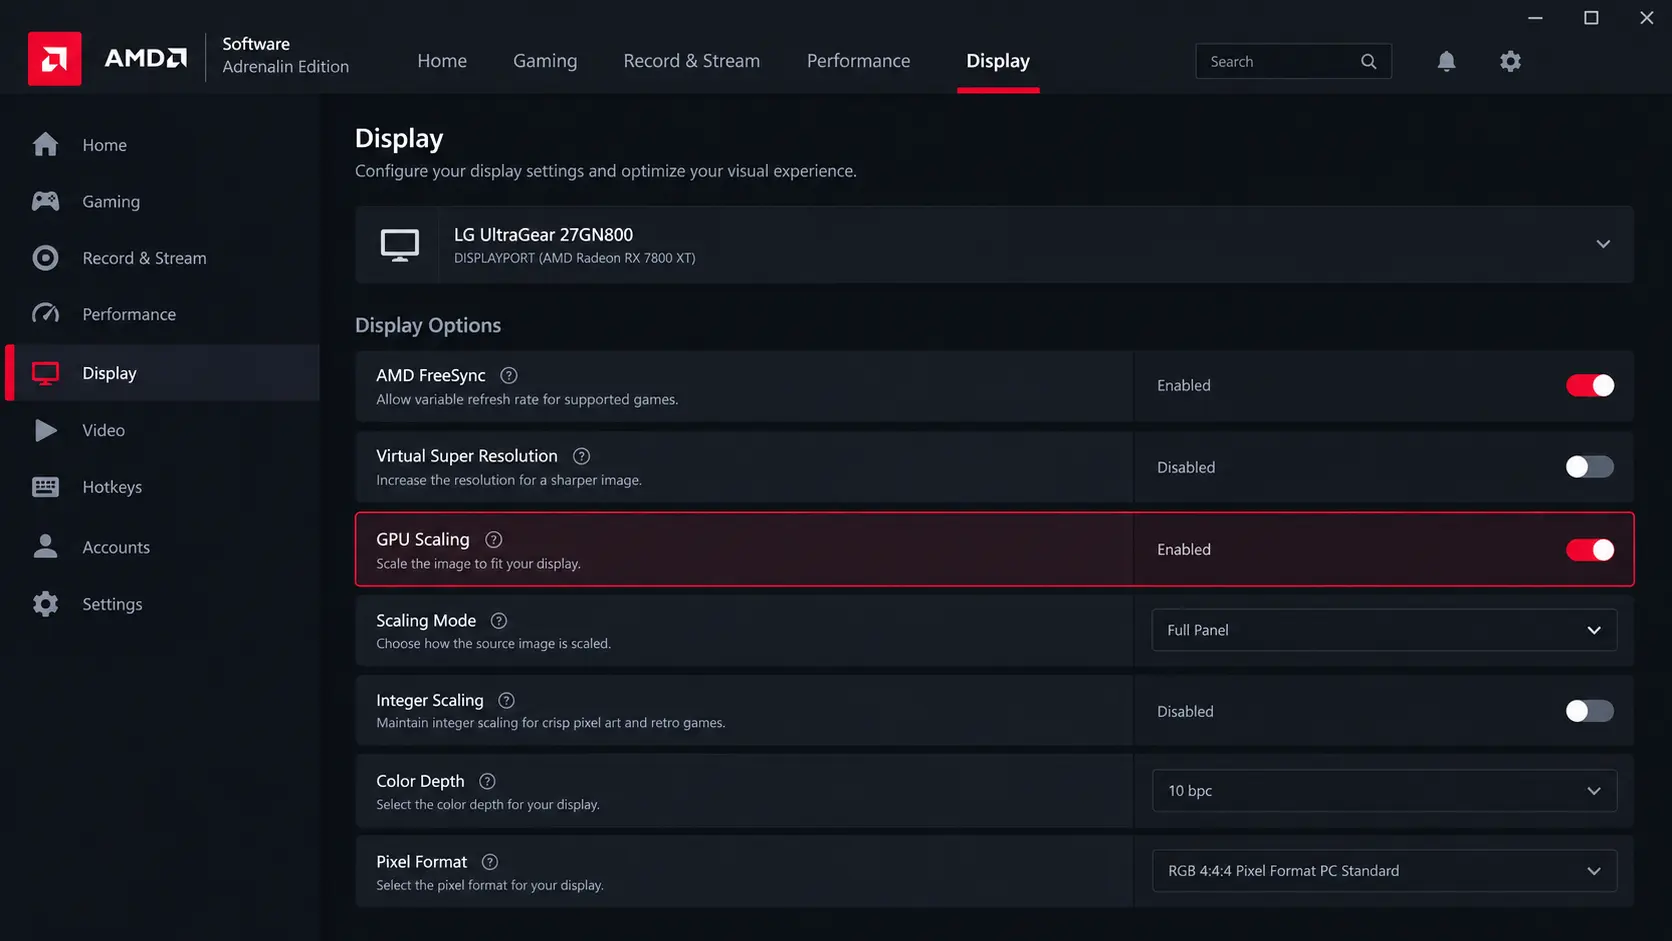Image resolution: width=1672 pixels, height=941 pixels.
Task: Open Display label in the sidebar
Action: point(109,373)
